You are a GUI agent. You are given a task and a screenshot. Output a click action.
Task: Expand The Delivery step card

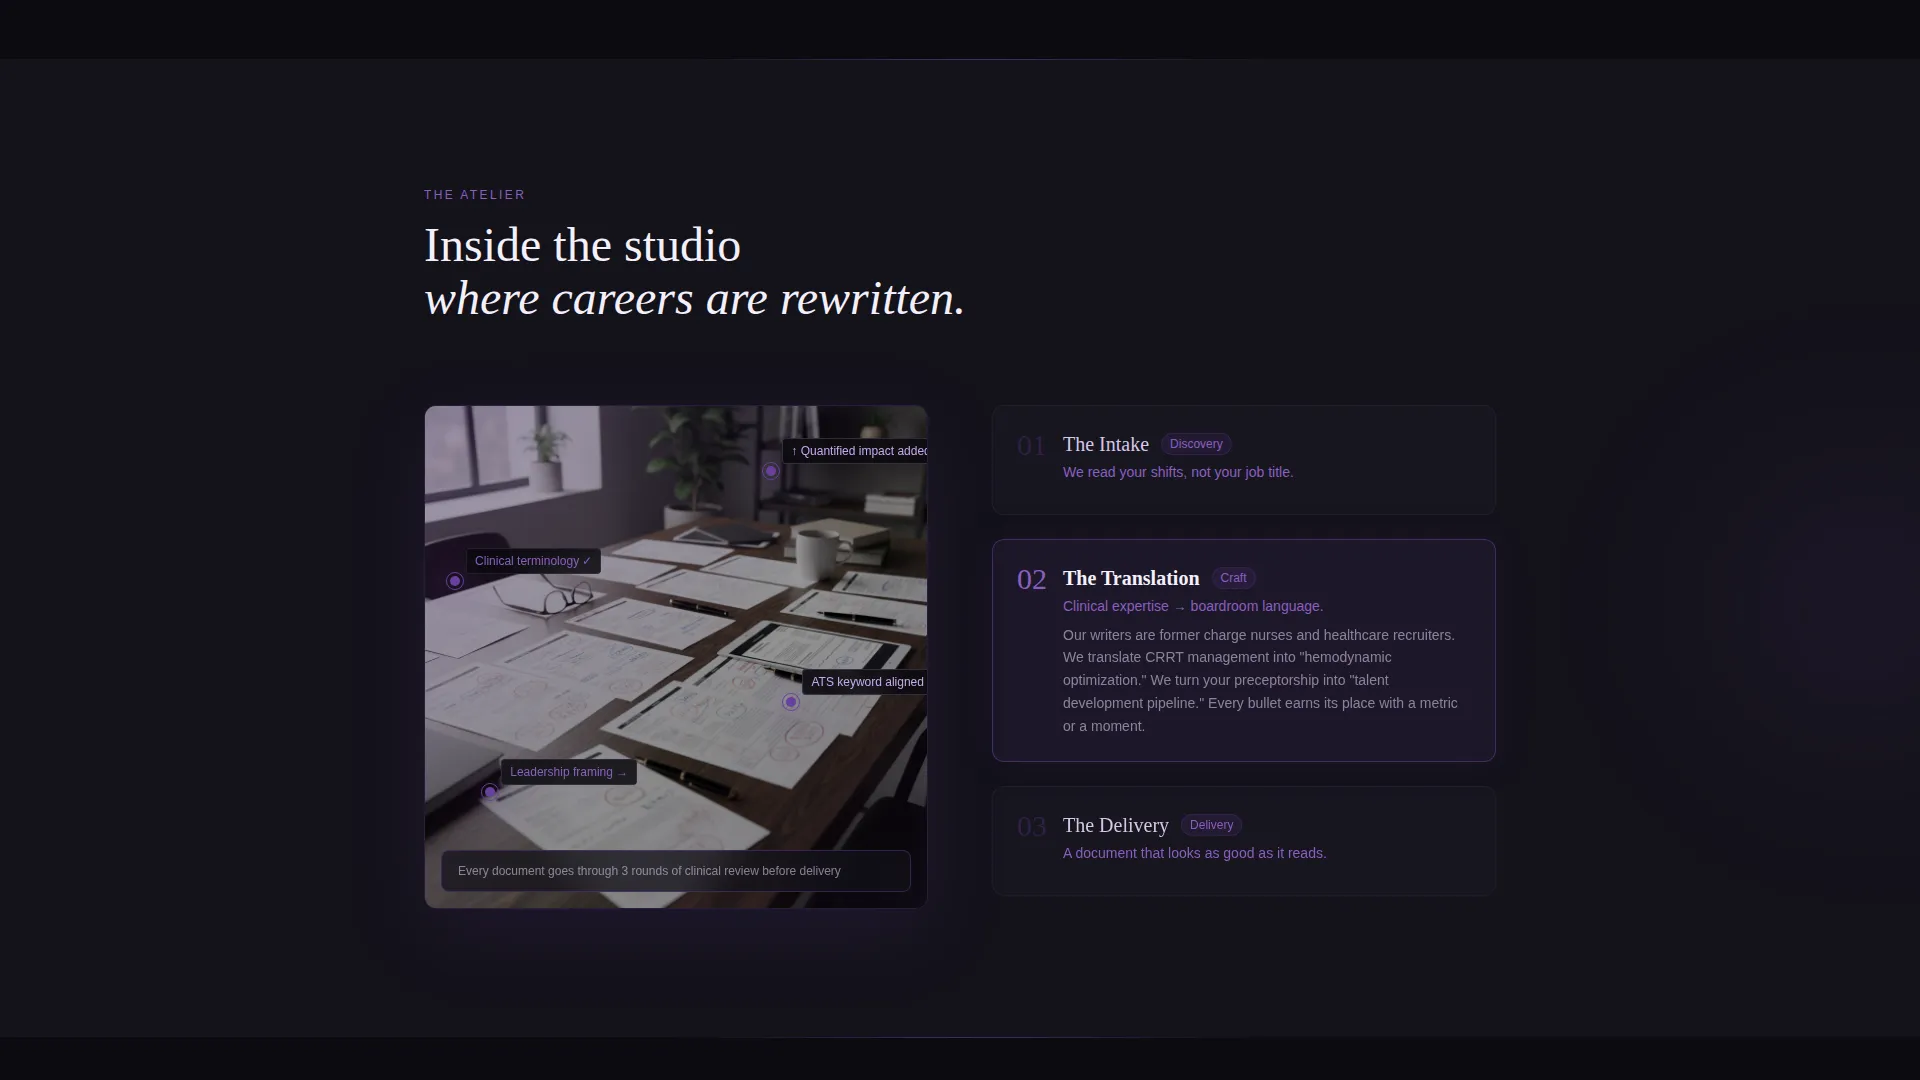pos(1243,841)
